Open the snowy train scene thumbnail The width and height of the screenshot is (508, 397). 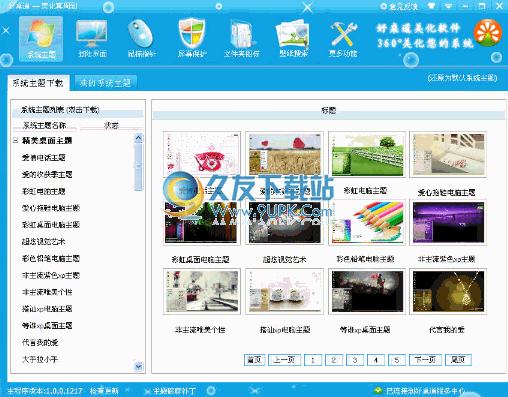202,292
